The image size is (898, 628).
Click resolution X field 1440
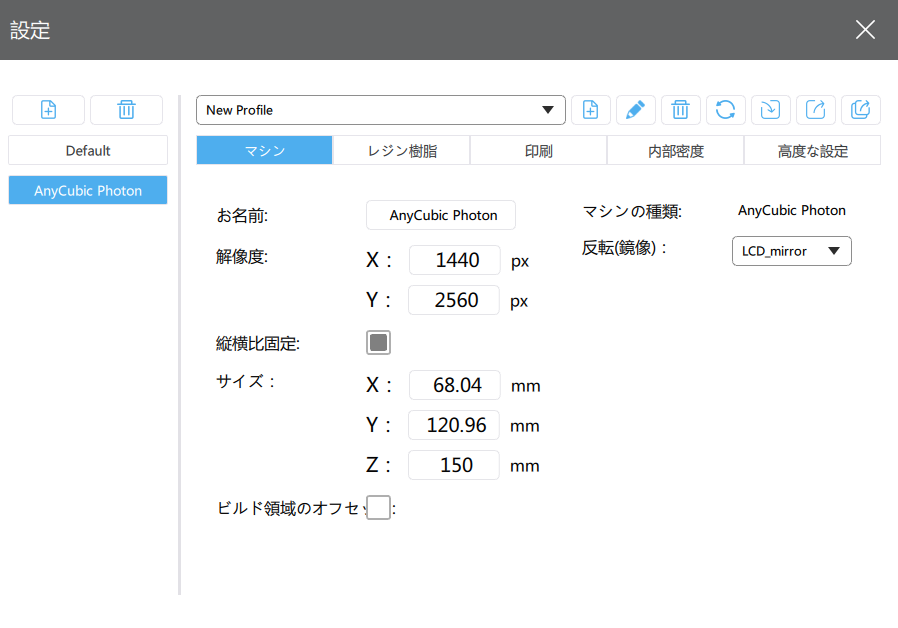(455, 260)
